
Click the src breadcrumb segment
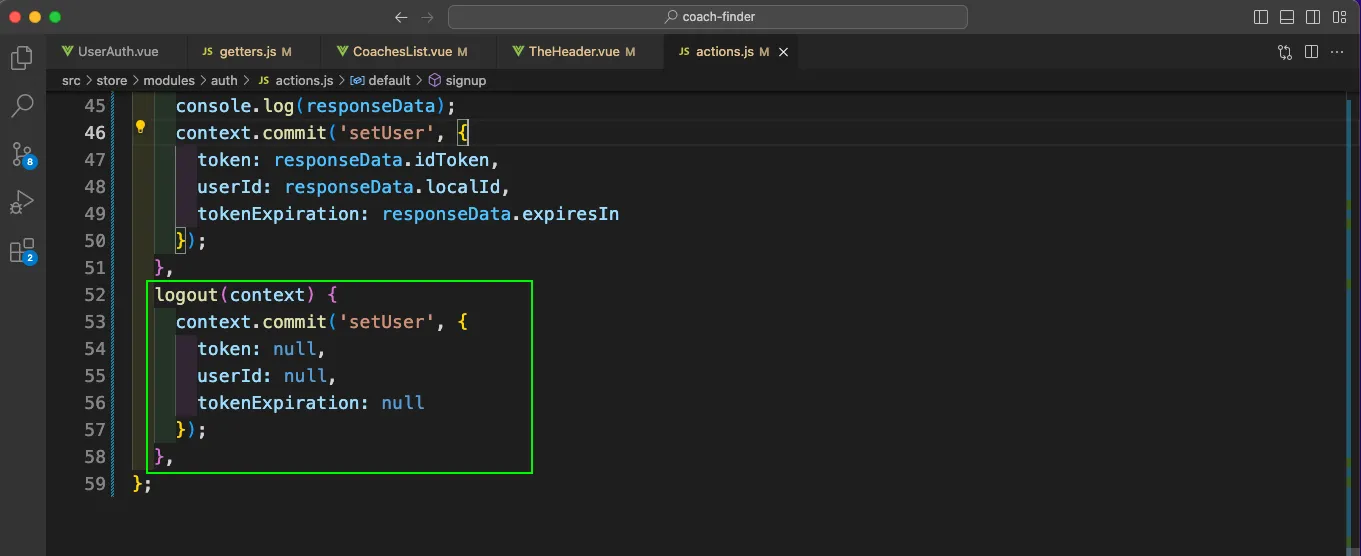70,80
